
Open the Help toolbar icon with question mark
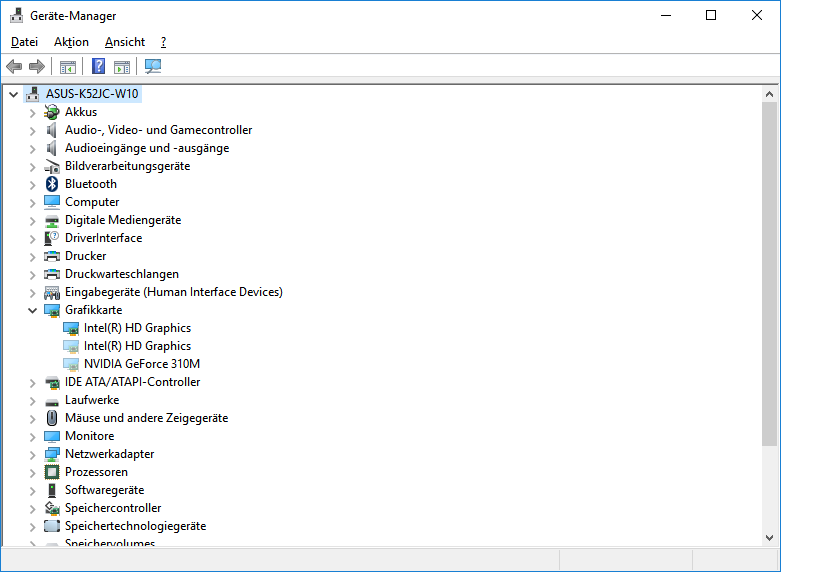point(98,66)
